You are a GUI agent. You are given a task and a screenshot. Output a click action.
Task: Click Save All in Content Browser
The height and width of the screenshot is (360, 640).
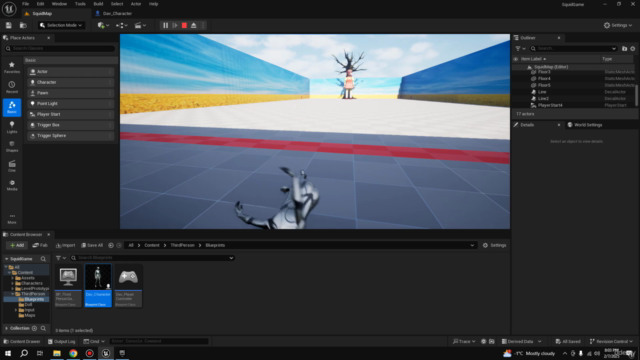(x=92, y=245)
